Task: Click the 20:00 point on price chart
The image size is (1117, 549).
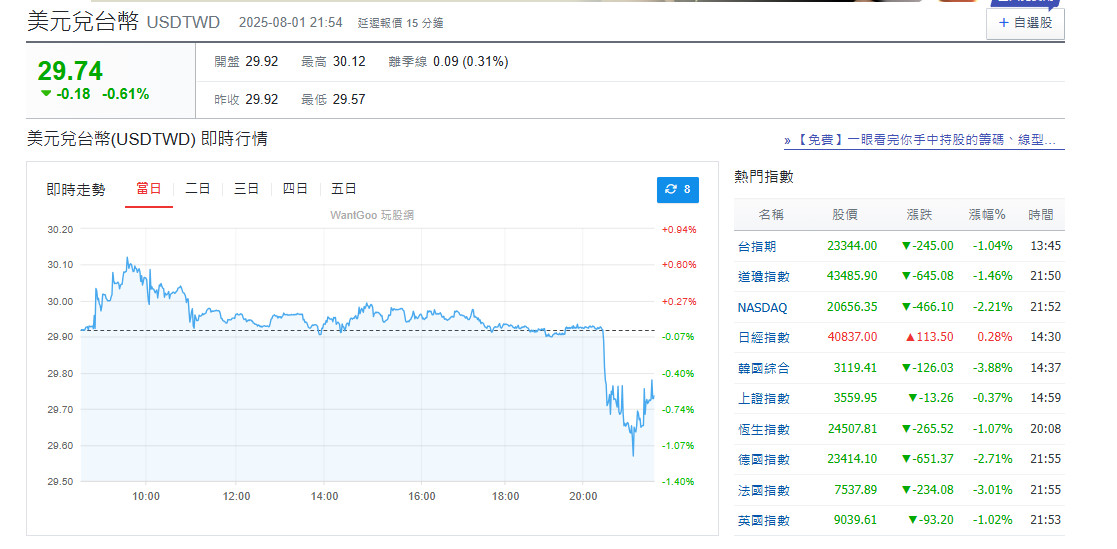Action: click(583, 327)
